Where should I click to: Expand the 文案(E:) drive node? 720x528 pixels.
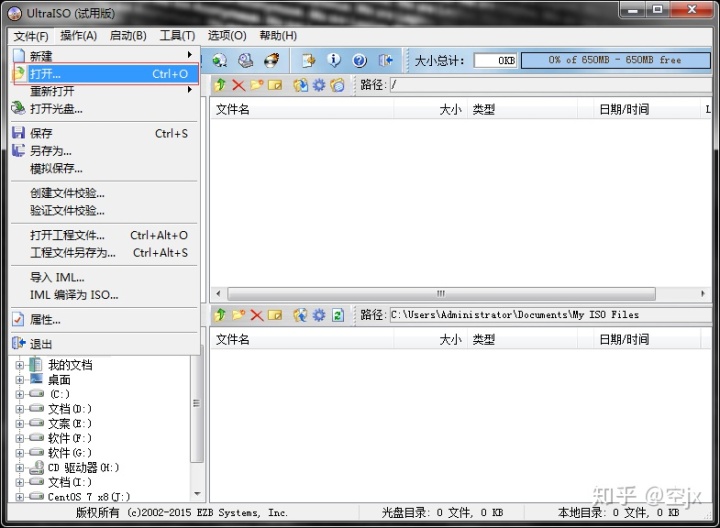point(20,424)
